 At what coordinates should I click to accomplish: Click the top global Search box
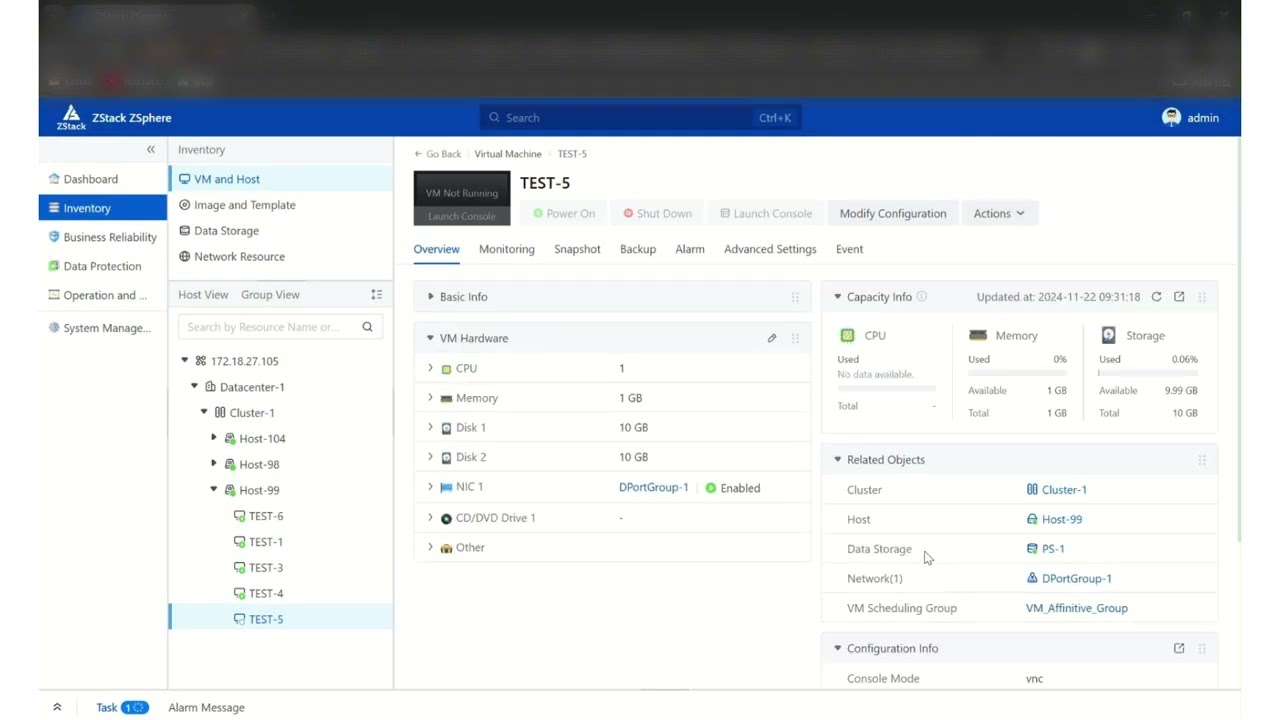point(640,117)
